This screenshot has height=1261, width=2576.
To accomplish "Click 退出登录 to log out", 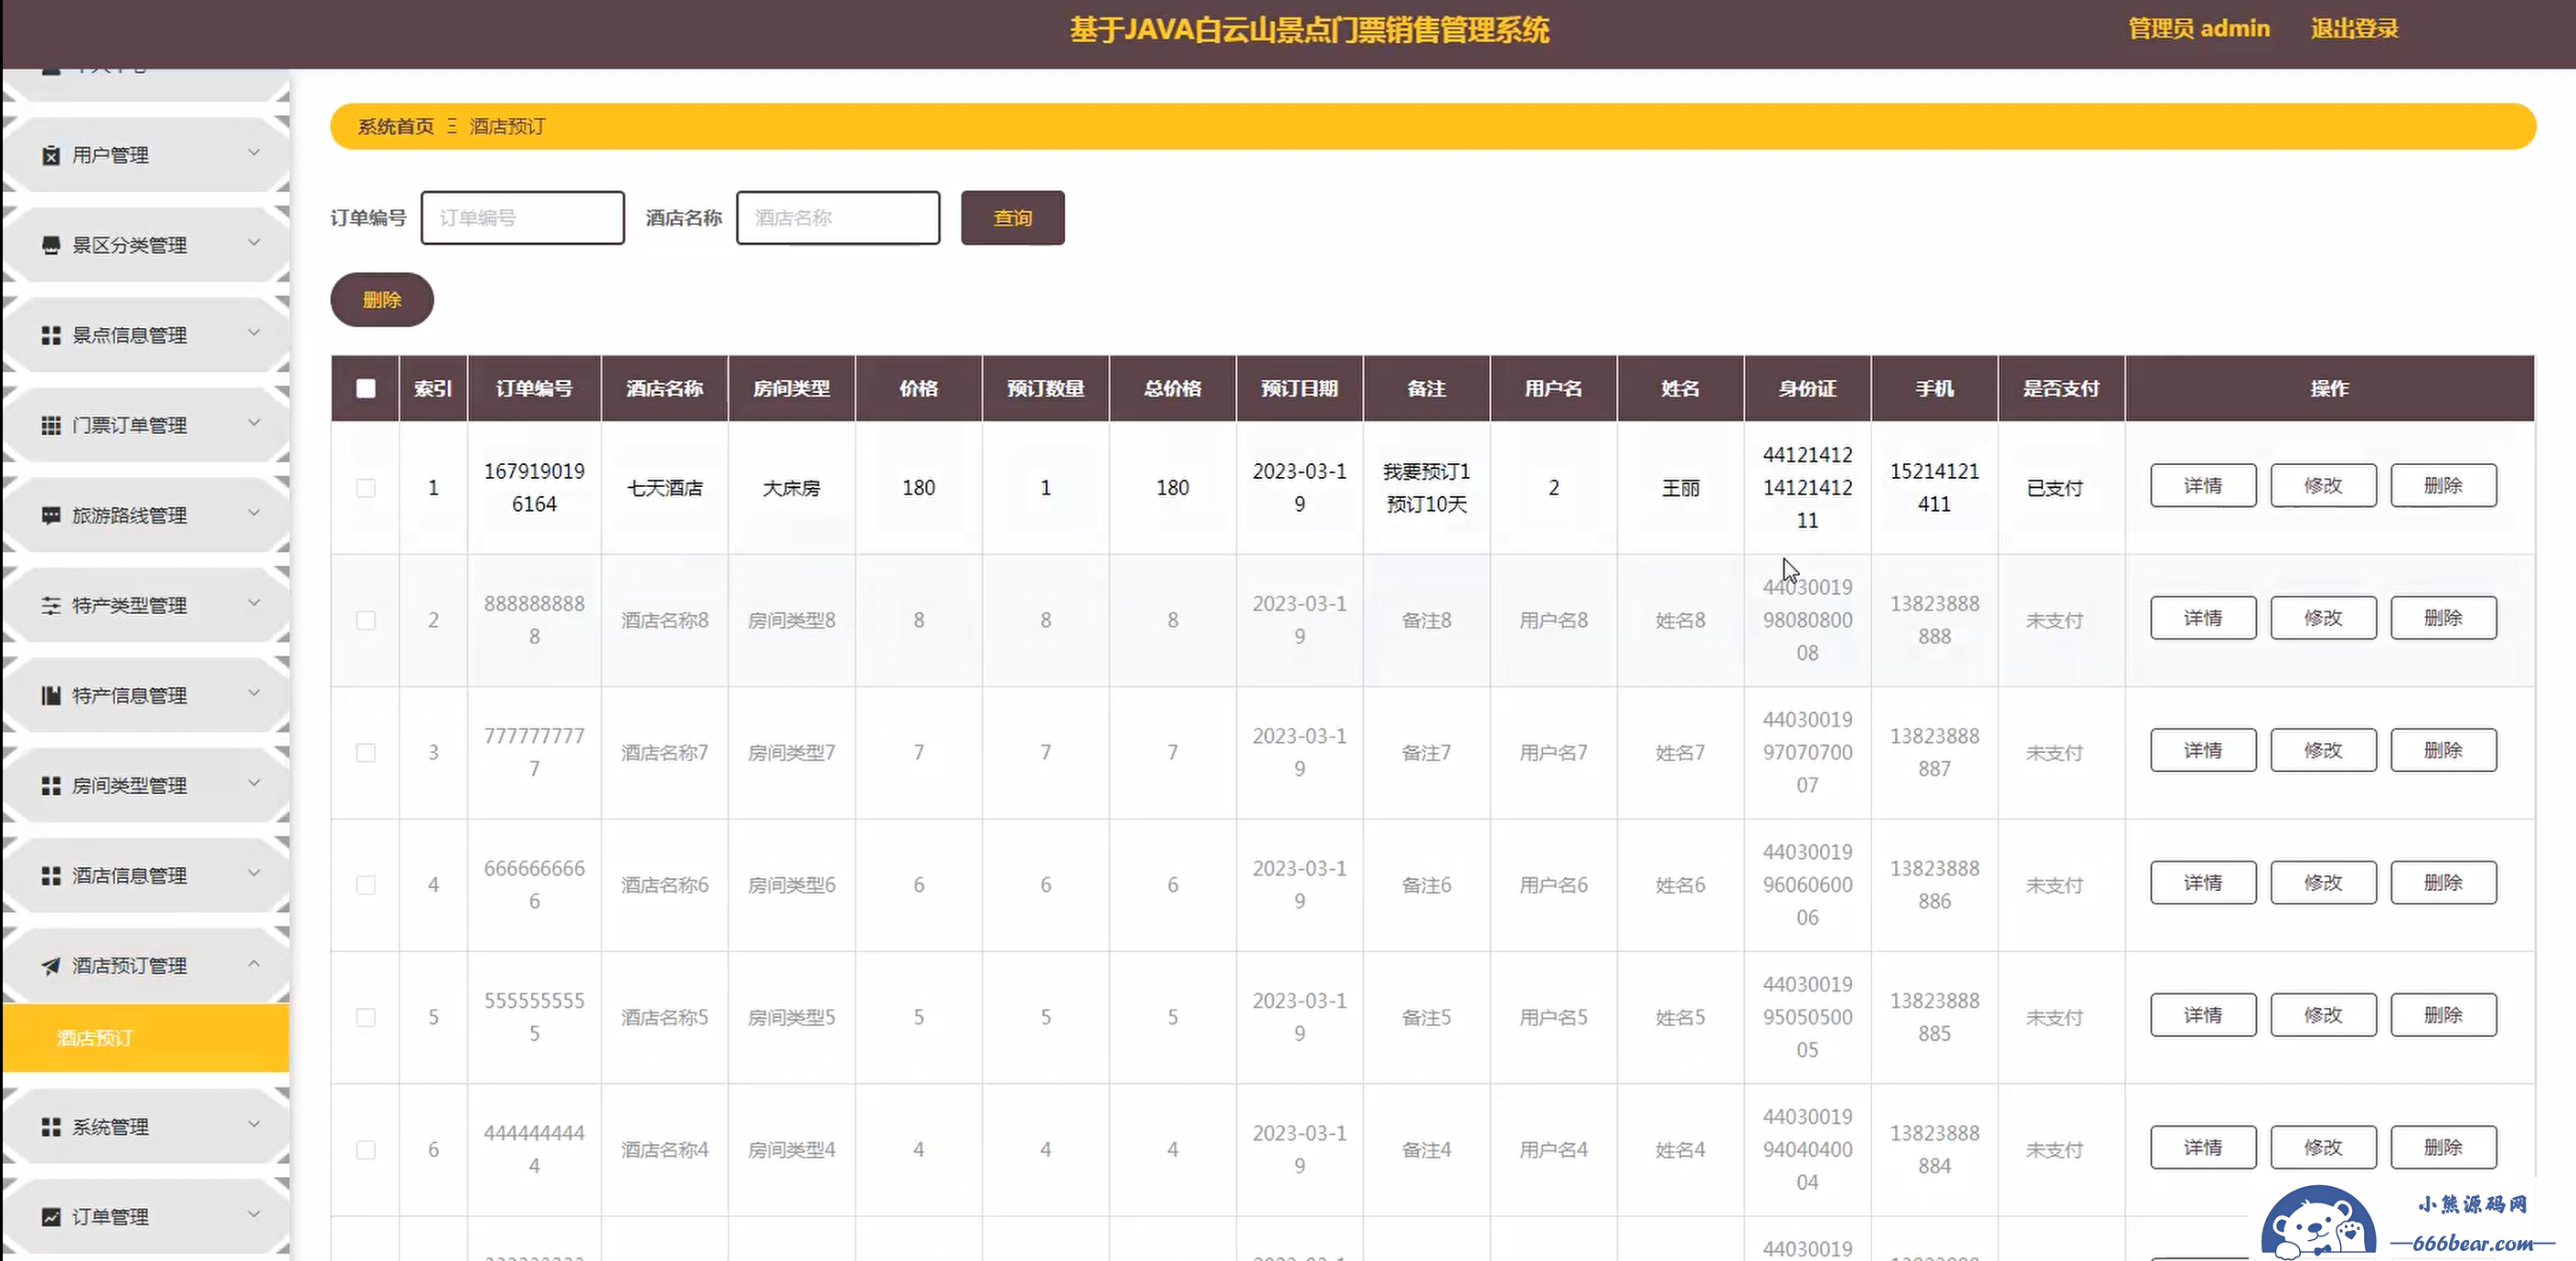I will tap(2354, 29).
